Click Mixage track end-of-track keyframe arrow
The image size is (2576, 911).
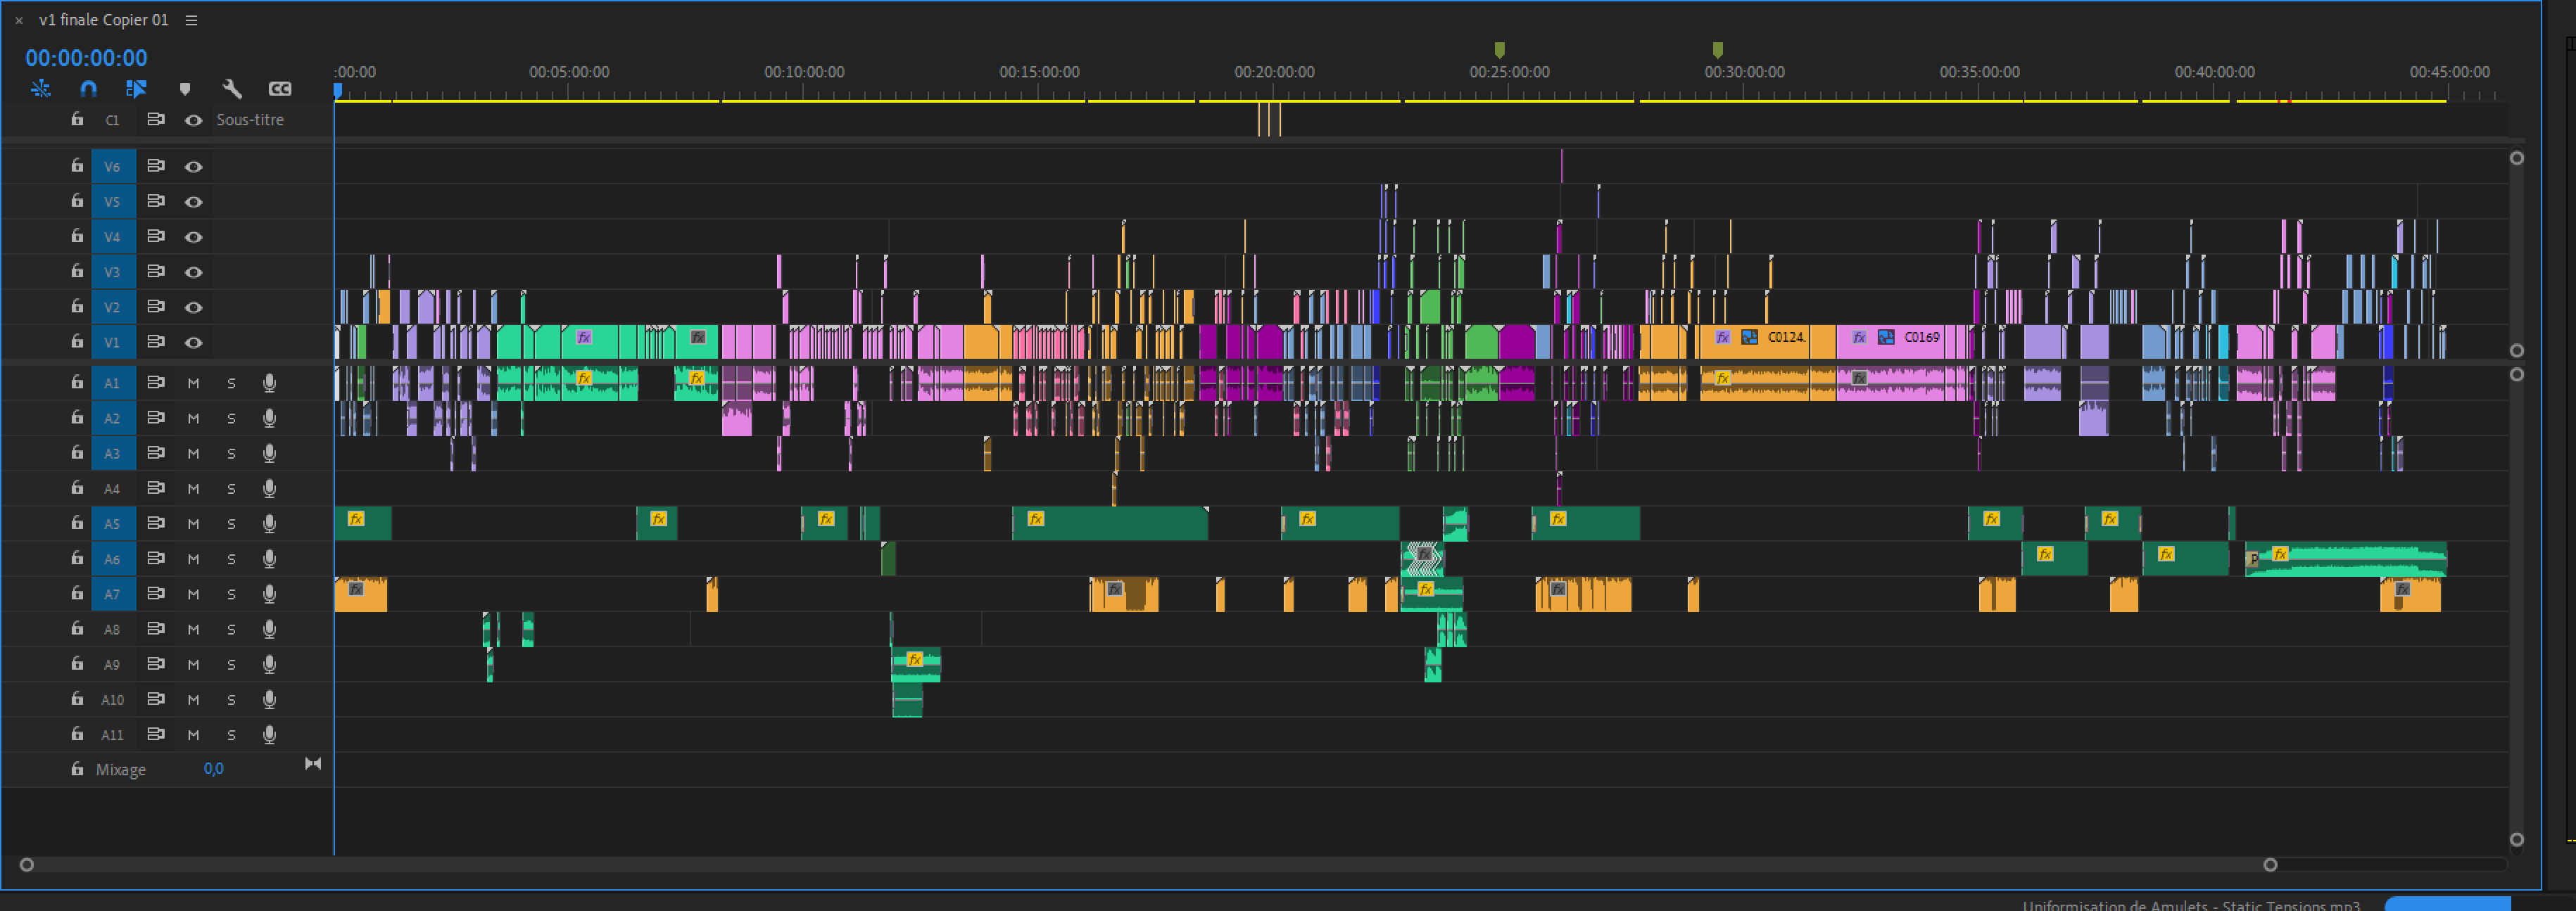tap(313, 764)
